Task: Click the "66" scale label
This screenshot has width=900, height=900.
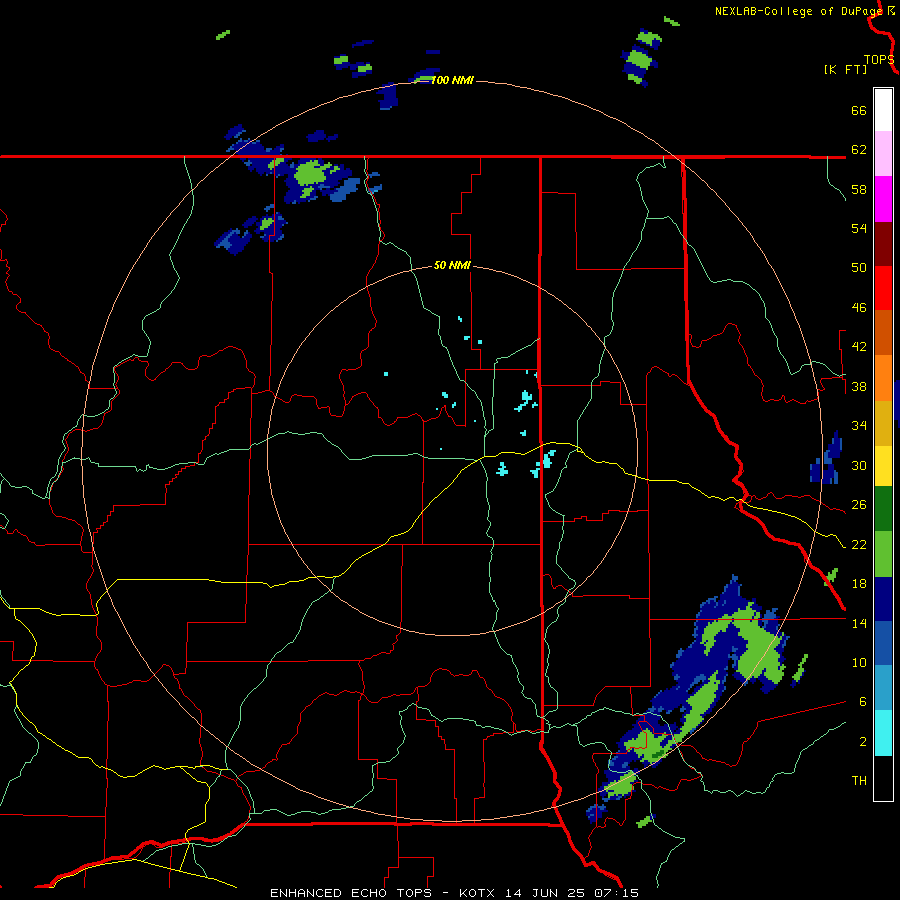Action: 859,110
